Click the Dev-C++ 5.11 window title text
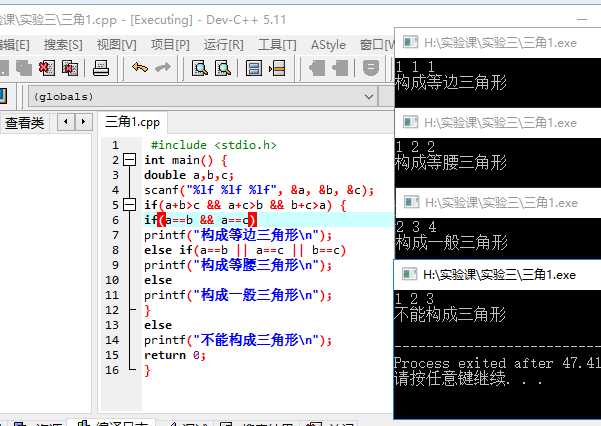Viewport: 601px width, 426px height. coord(246,20)
